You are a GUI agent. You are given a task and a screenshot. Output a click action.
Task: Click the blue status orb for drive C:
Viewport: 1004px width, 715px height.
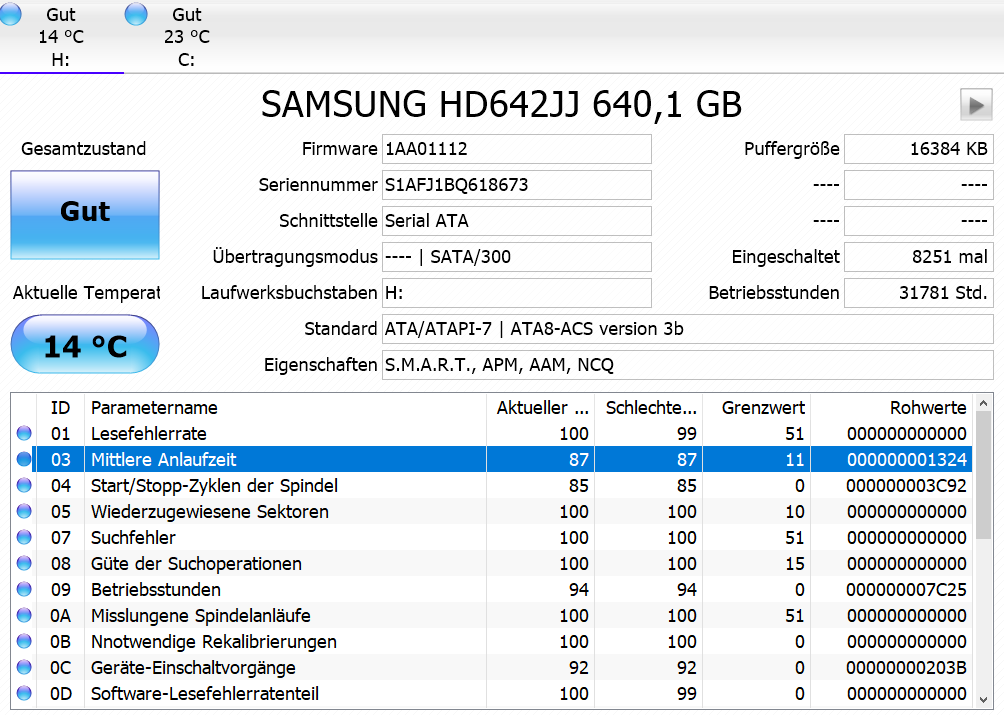pyautogui.click(x=136, y=13)
